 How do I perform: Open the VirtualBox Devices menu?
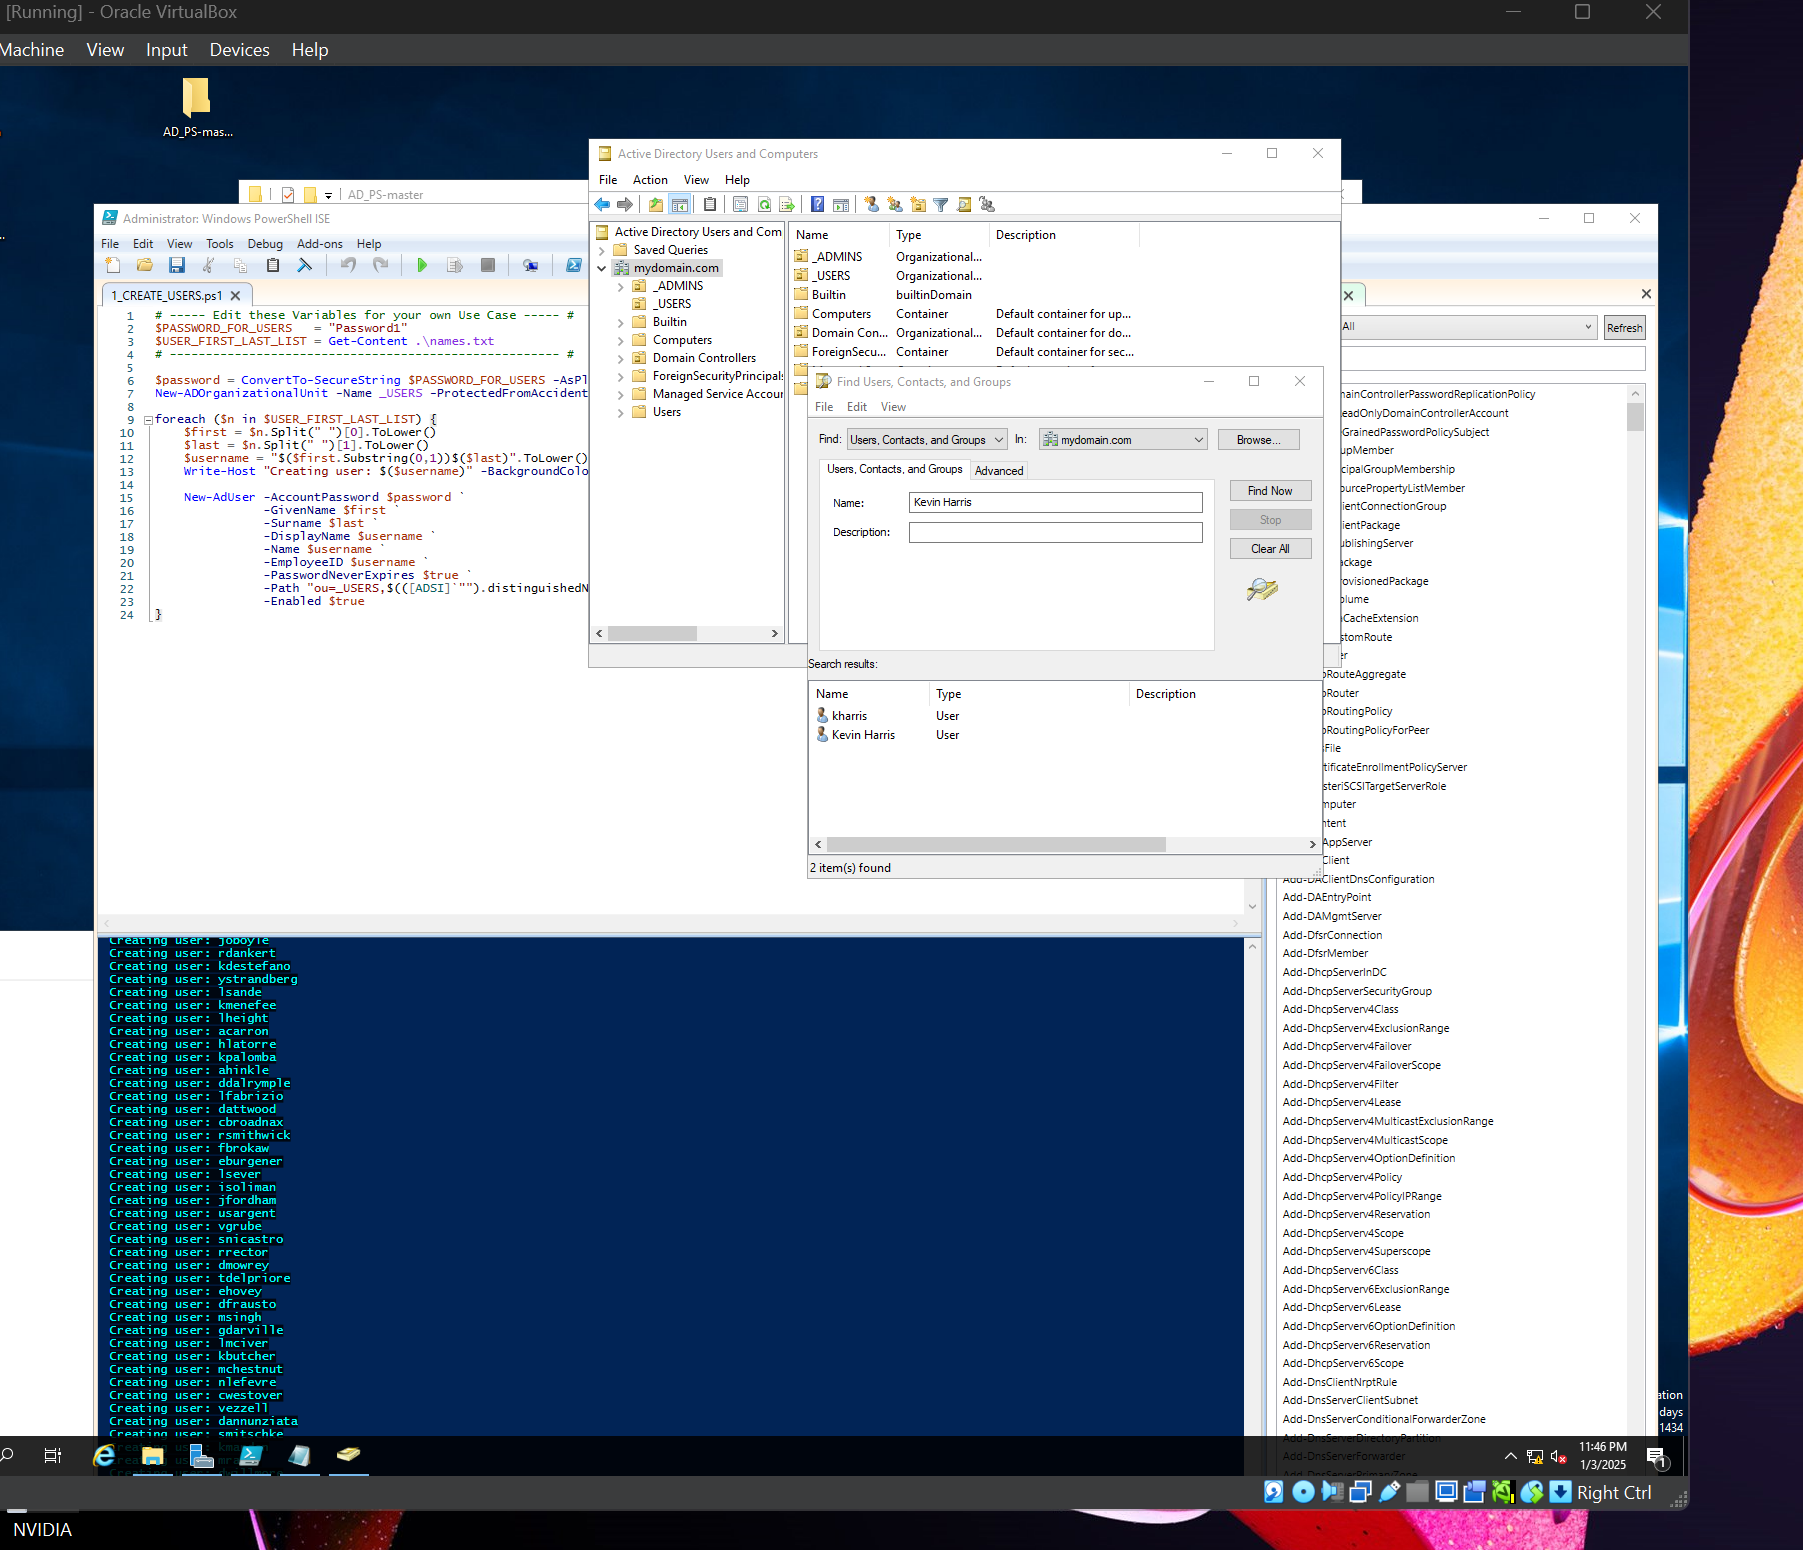[239, 50]
